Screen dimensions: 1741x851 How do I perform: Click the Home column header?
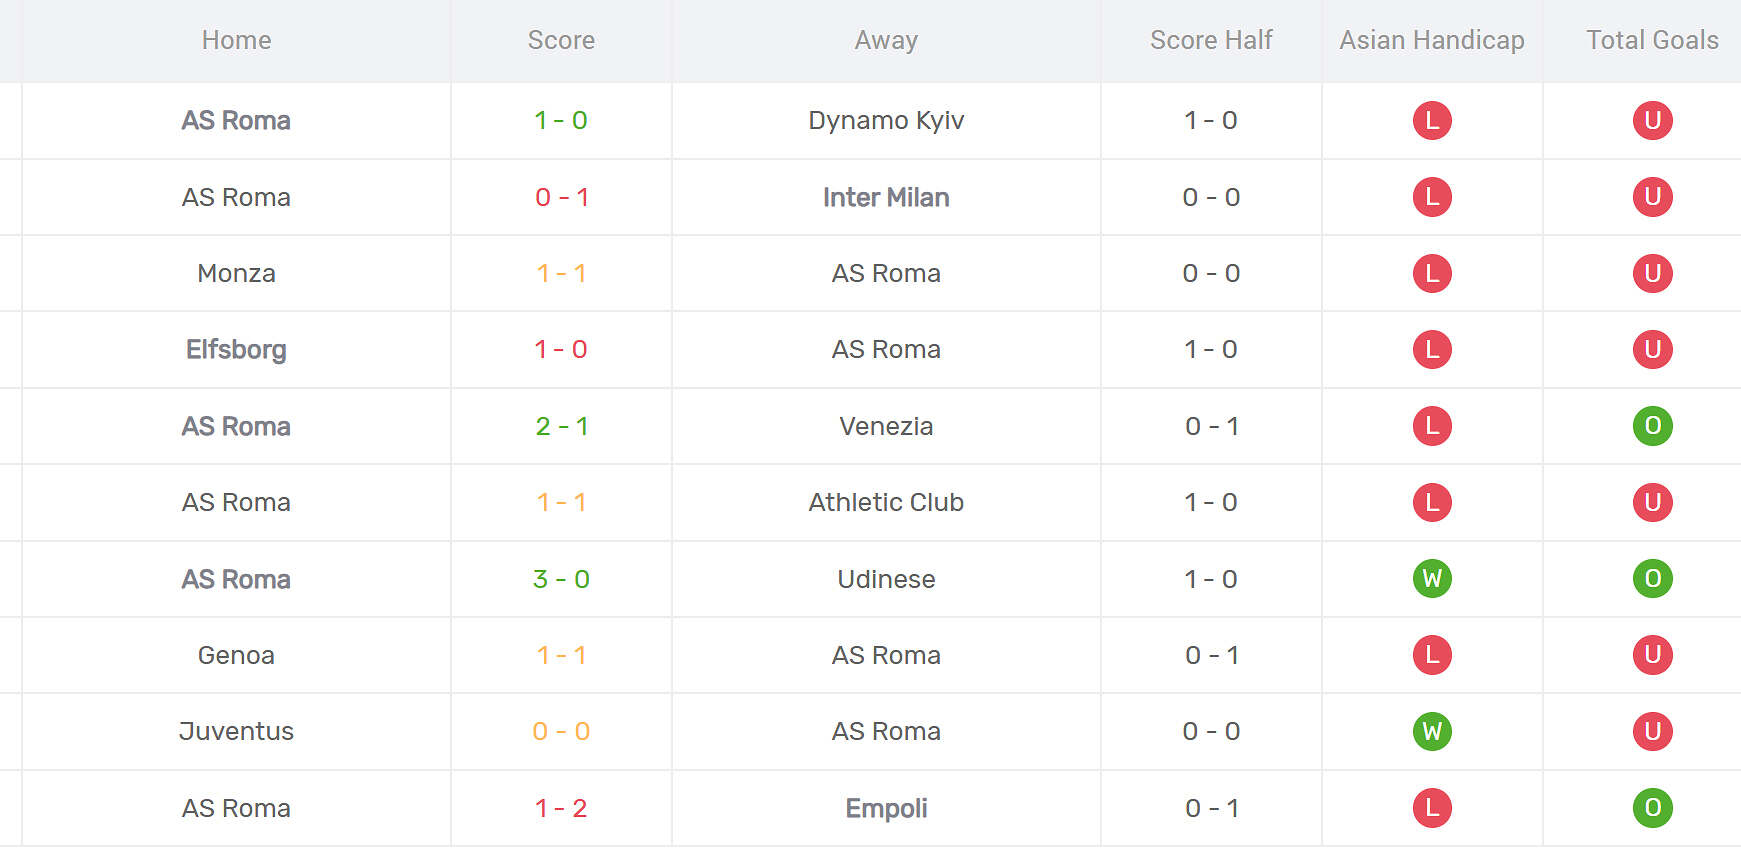point(236,40)
